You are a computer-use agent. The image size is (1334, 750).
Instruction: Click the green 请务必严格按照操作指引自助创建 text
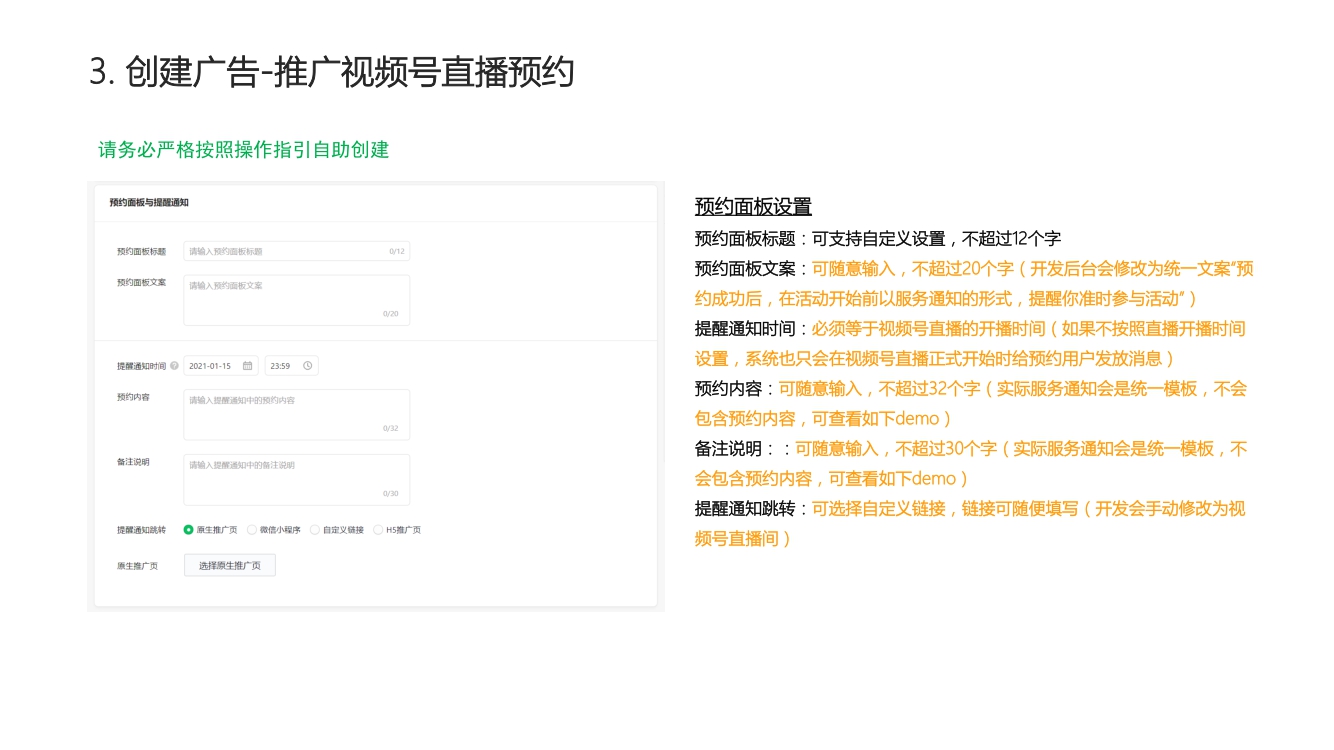pos(243,150)
